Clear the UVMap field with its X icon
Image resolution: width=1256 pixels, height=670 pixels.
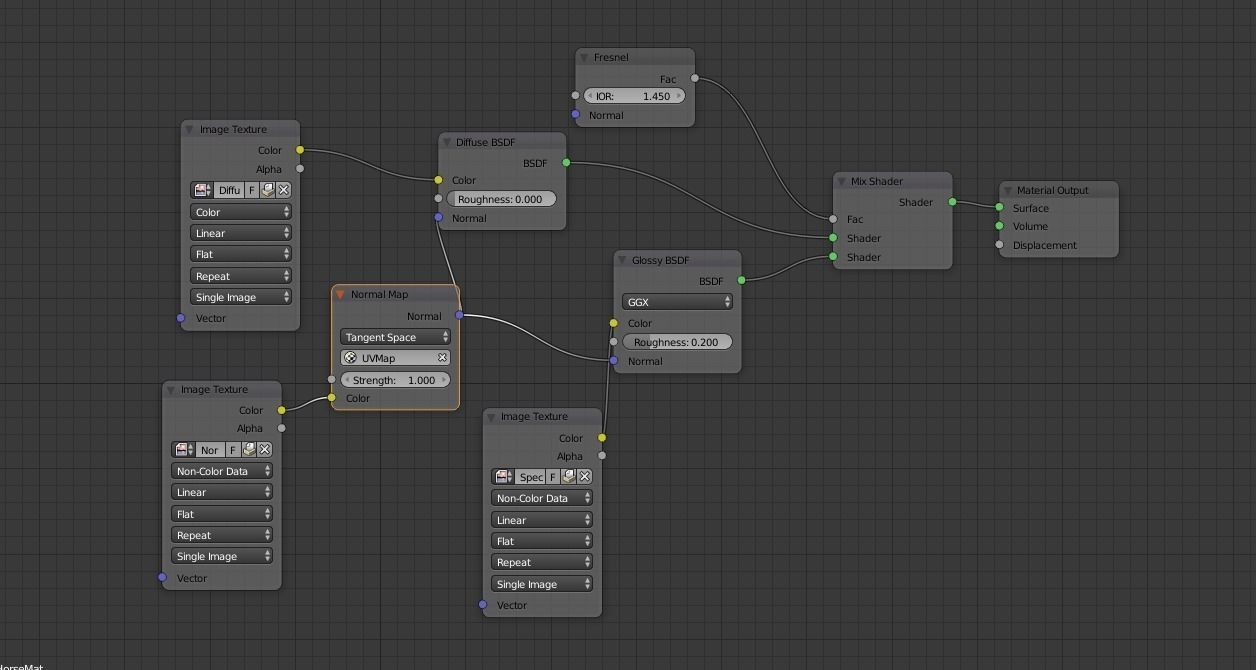point(442,358)
